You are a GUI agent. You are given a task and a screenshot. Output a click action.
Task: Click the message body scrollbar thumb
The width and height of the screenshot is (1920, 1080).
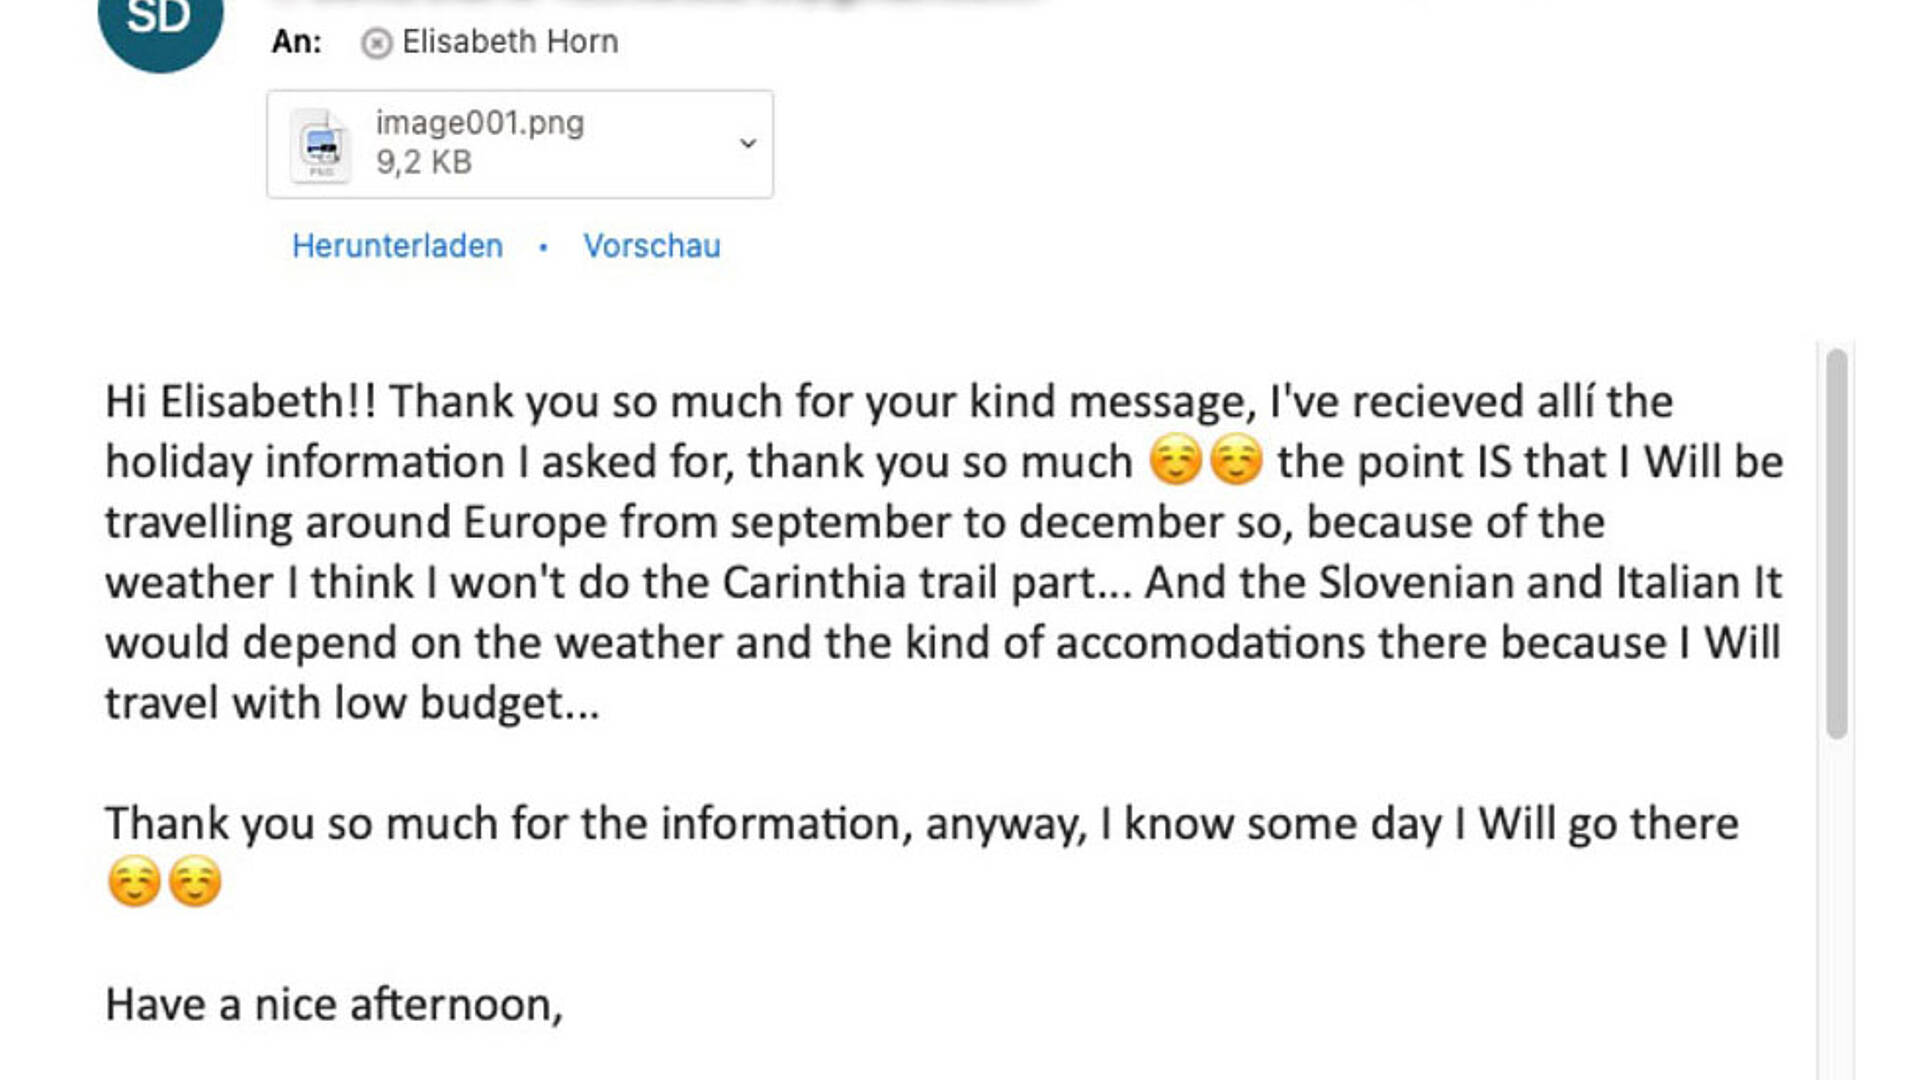(1836, 544)
